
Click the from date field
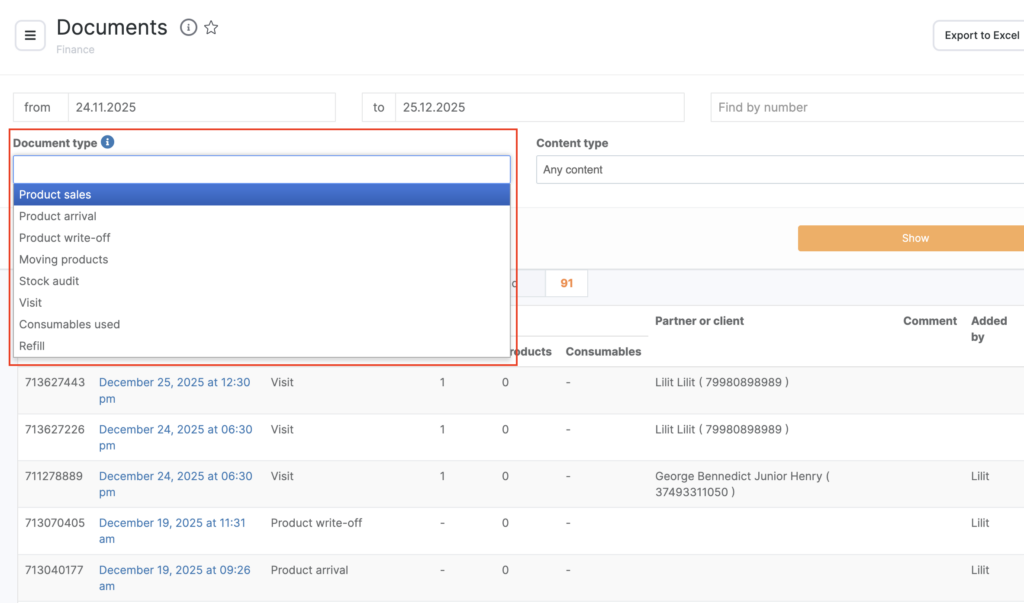pyautogui.click(x=200, y=107)
